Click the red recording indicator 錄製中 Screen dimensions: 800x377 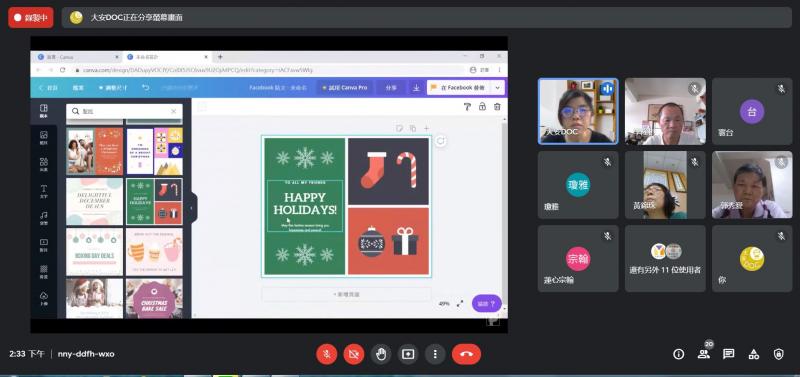point(31,17)
